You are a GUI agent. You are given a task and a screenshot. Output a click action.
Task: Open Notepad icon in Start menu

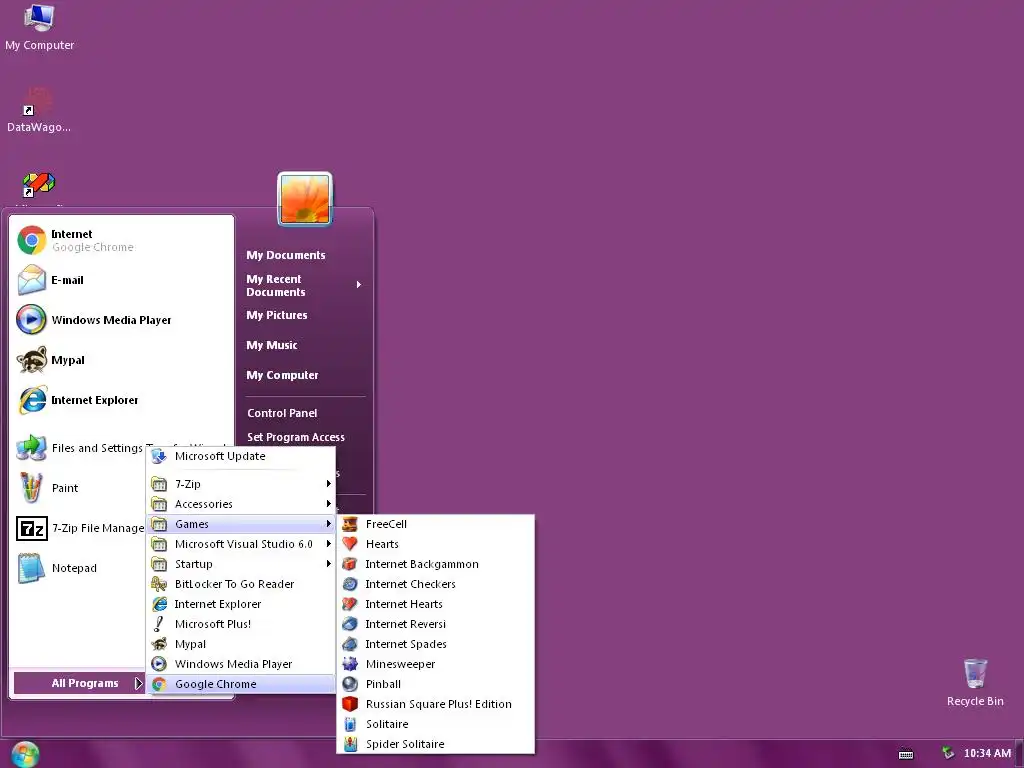coord(31,568)
